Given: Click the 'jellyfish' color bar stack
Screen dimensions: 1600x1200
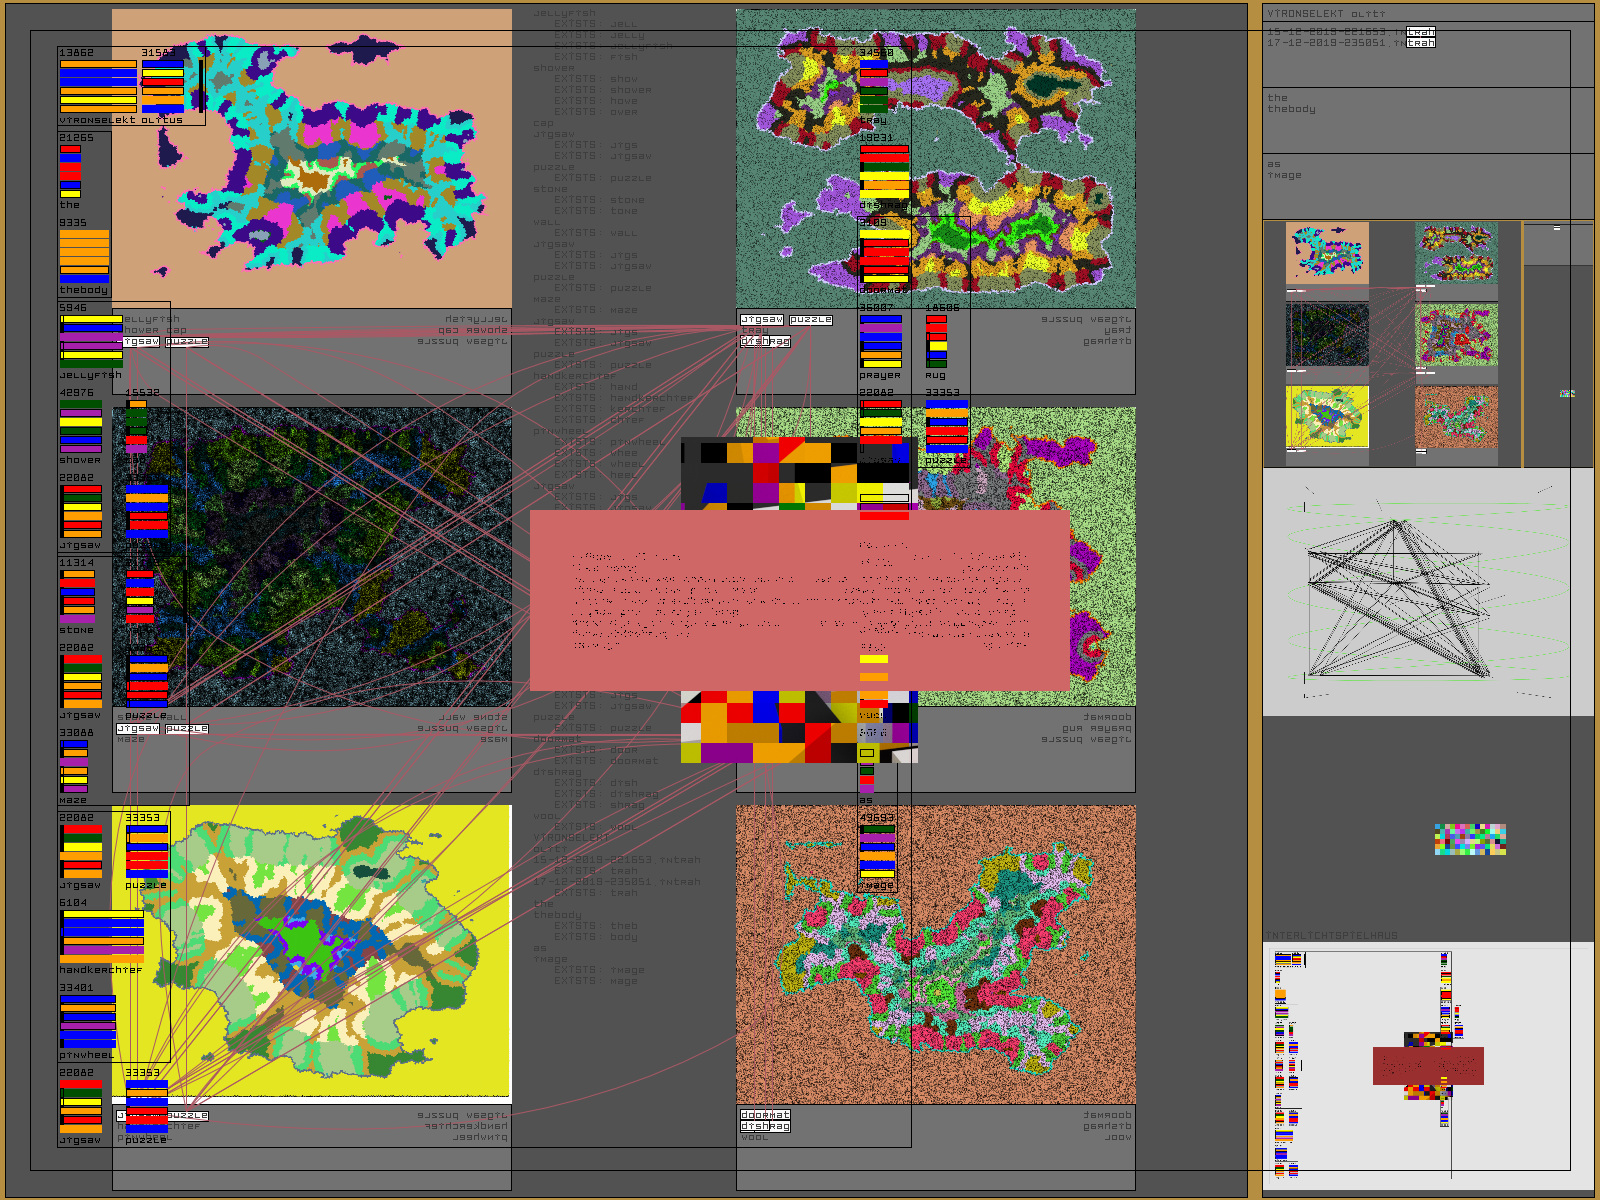Looking at the screenshot, I should [x=91, y=340].
